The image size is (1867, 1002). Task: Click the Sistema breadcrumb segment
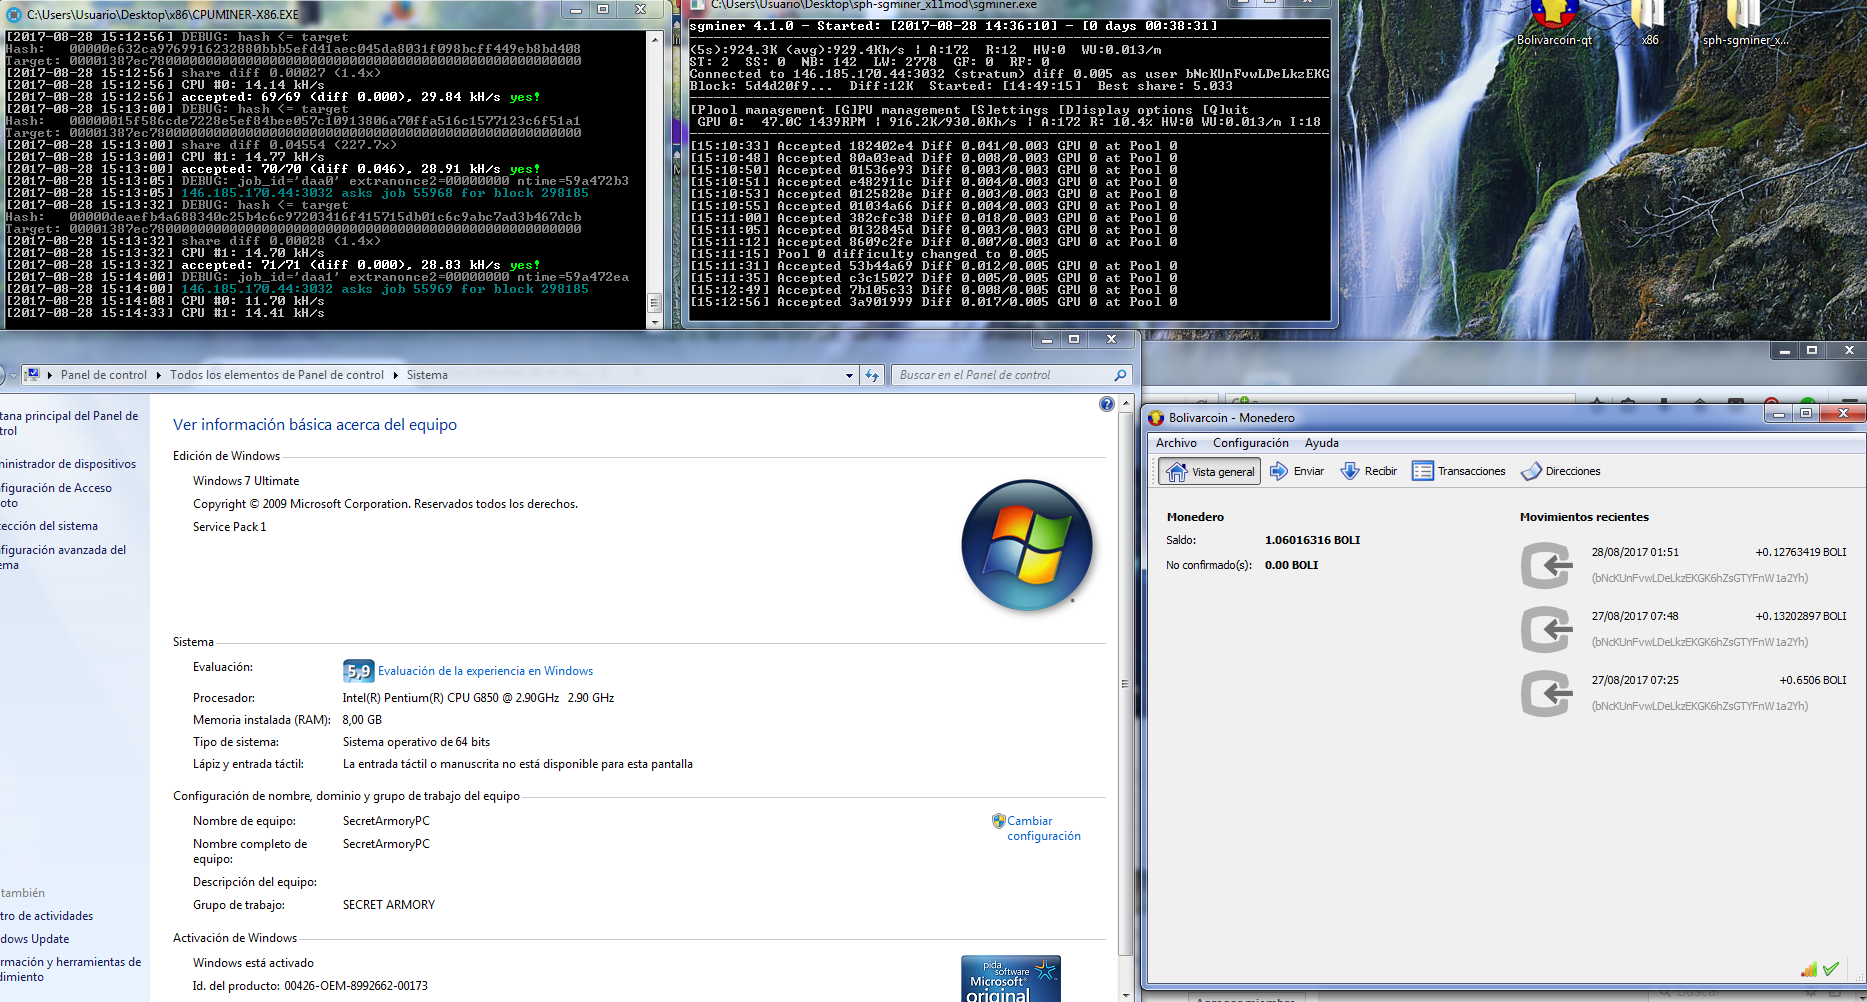pos(427,375)
